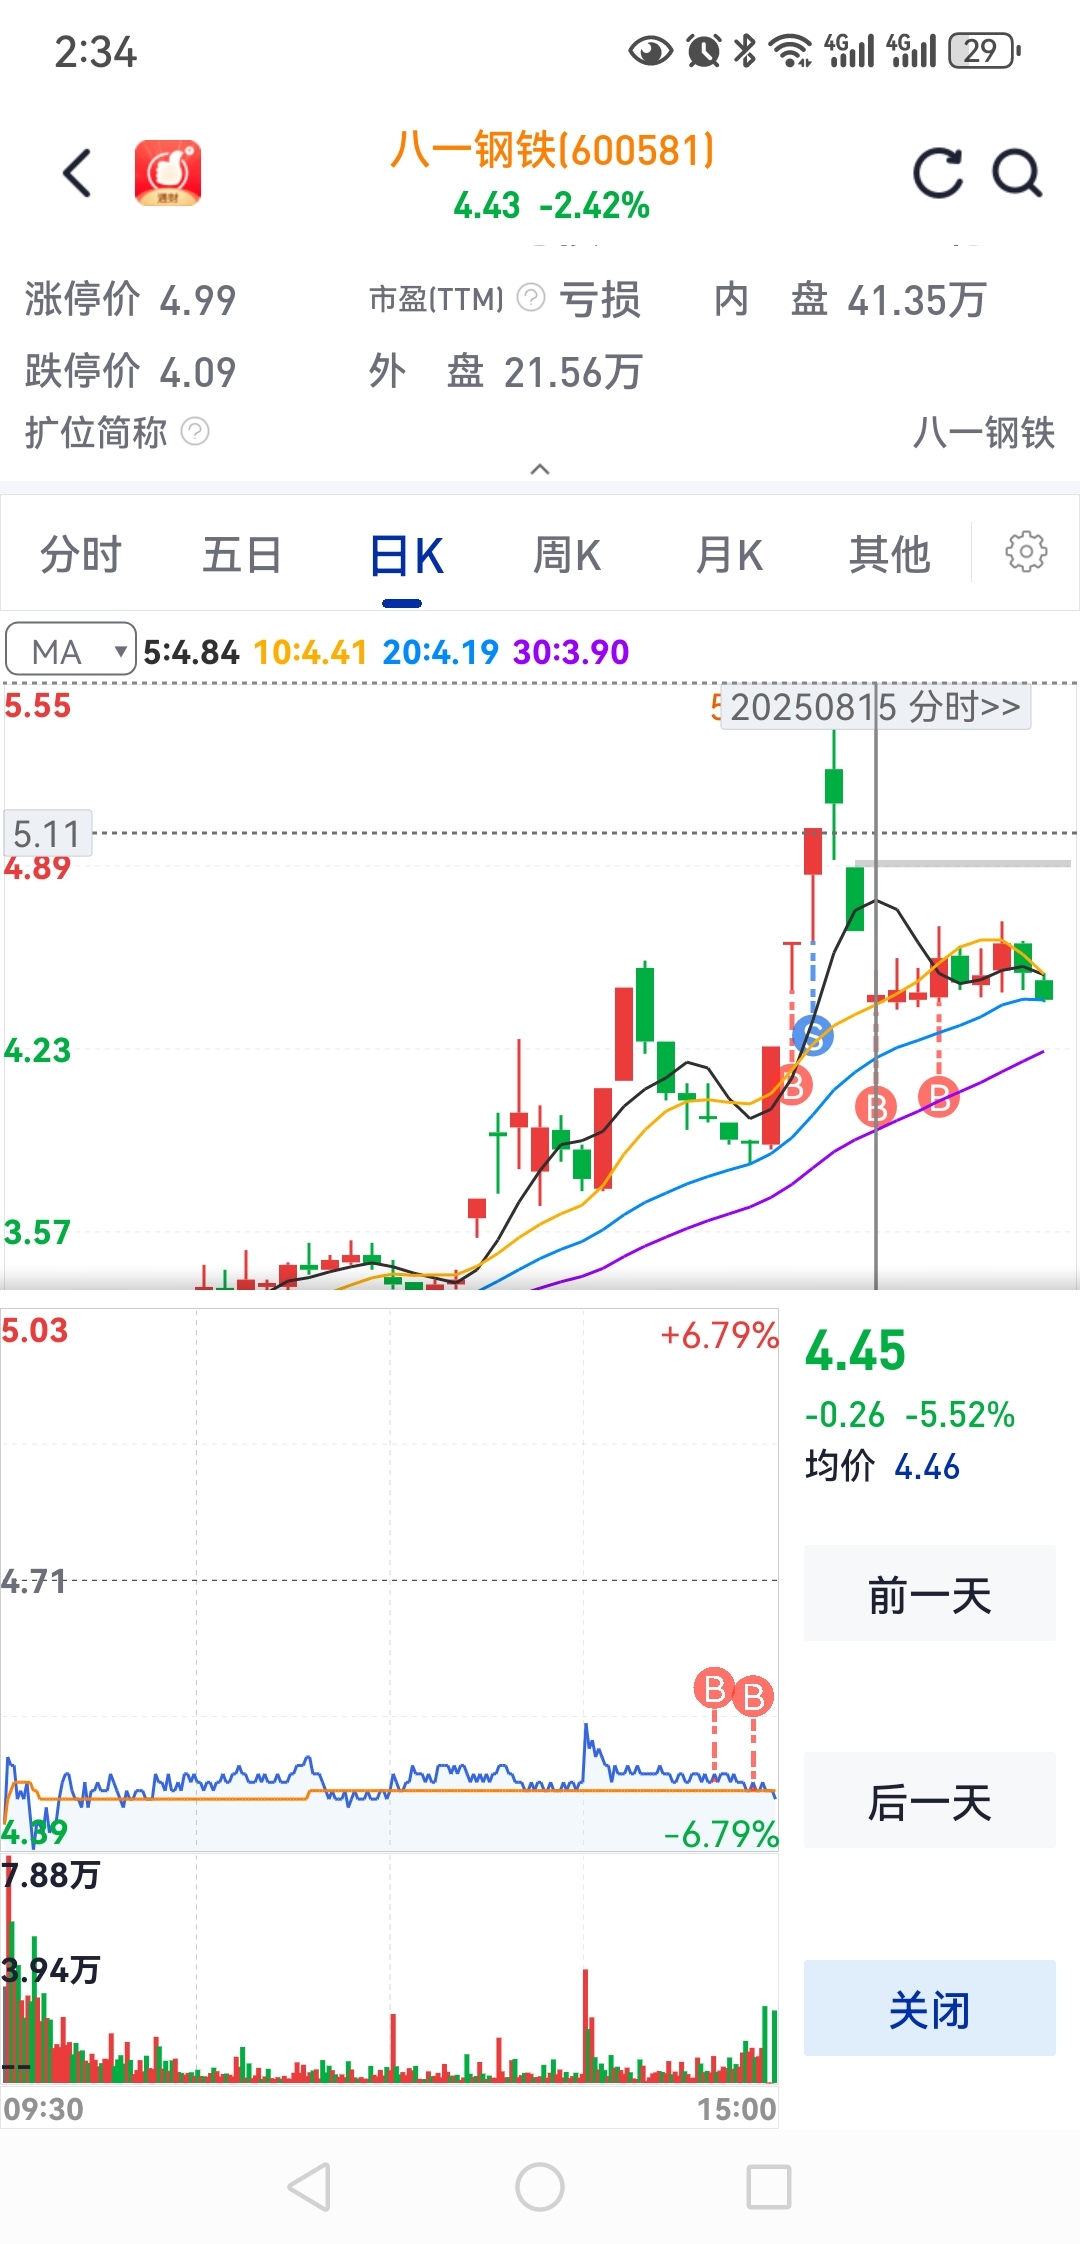Tap 前一天 button
Screen dimensions: 1080x2244
[930, 1594]
